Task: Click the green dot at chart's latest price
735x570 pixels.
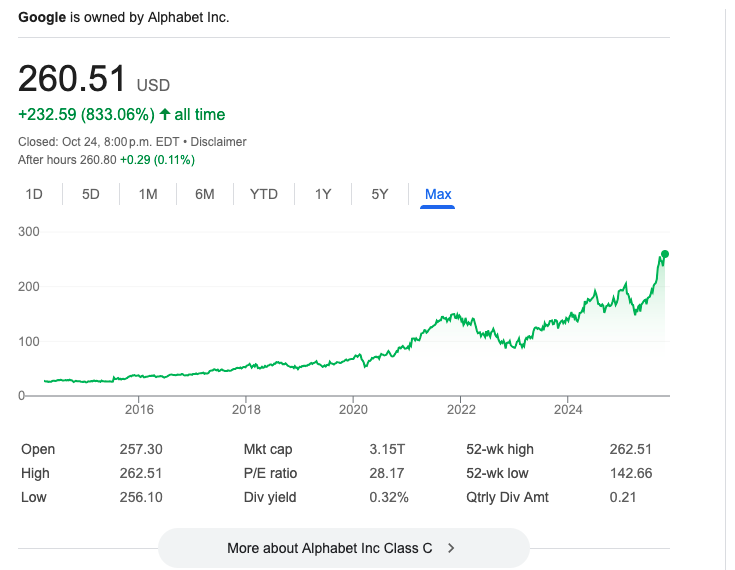Action: click(x=665, y=254)
